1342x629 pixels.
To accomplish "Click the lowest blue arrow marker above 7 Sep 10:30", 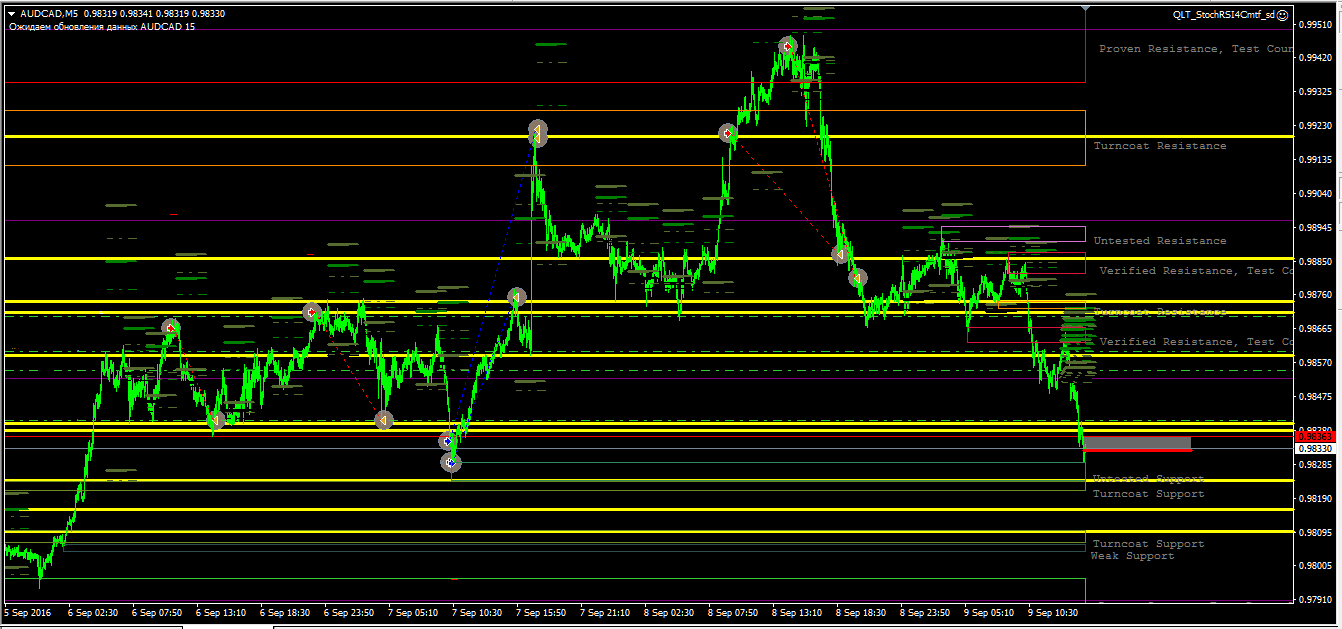I will tap(451, 462).
